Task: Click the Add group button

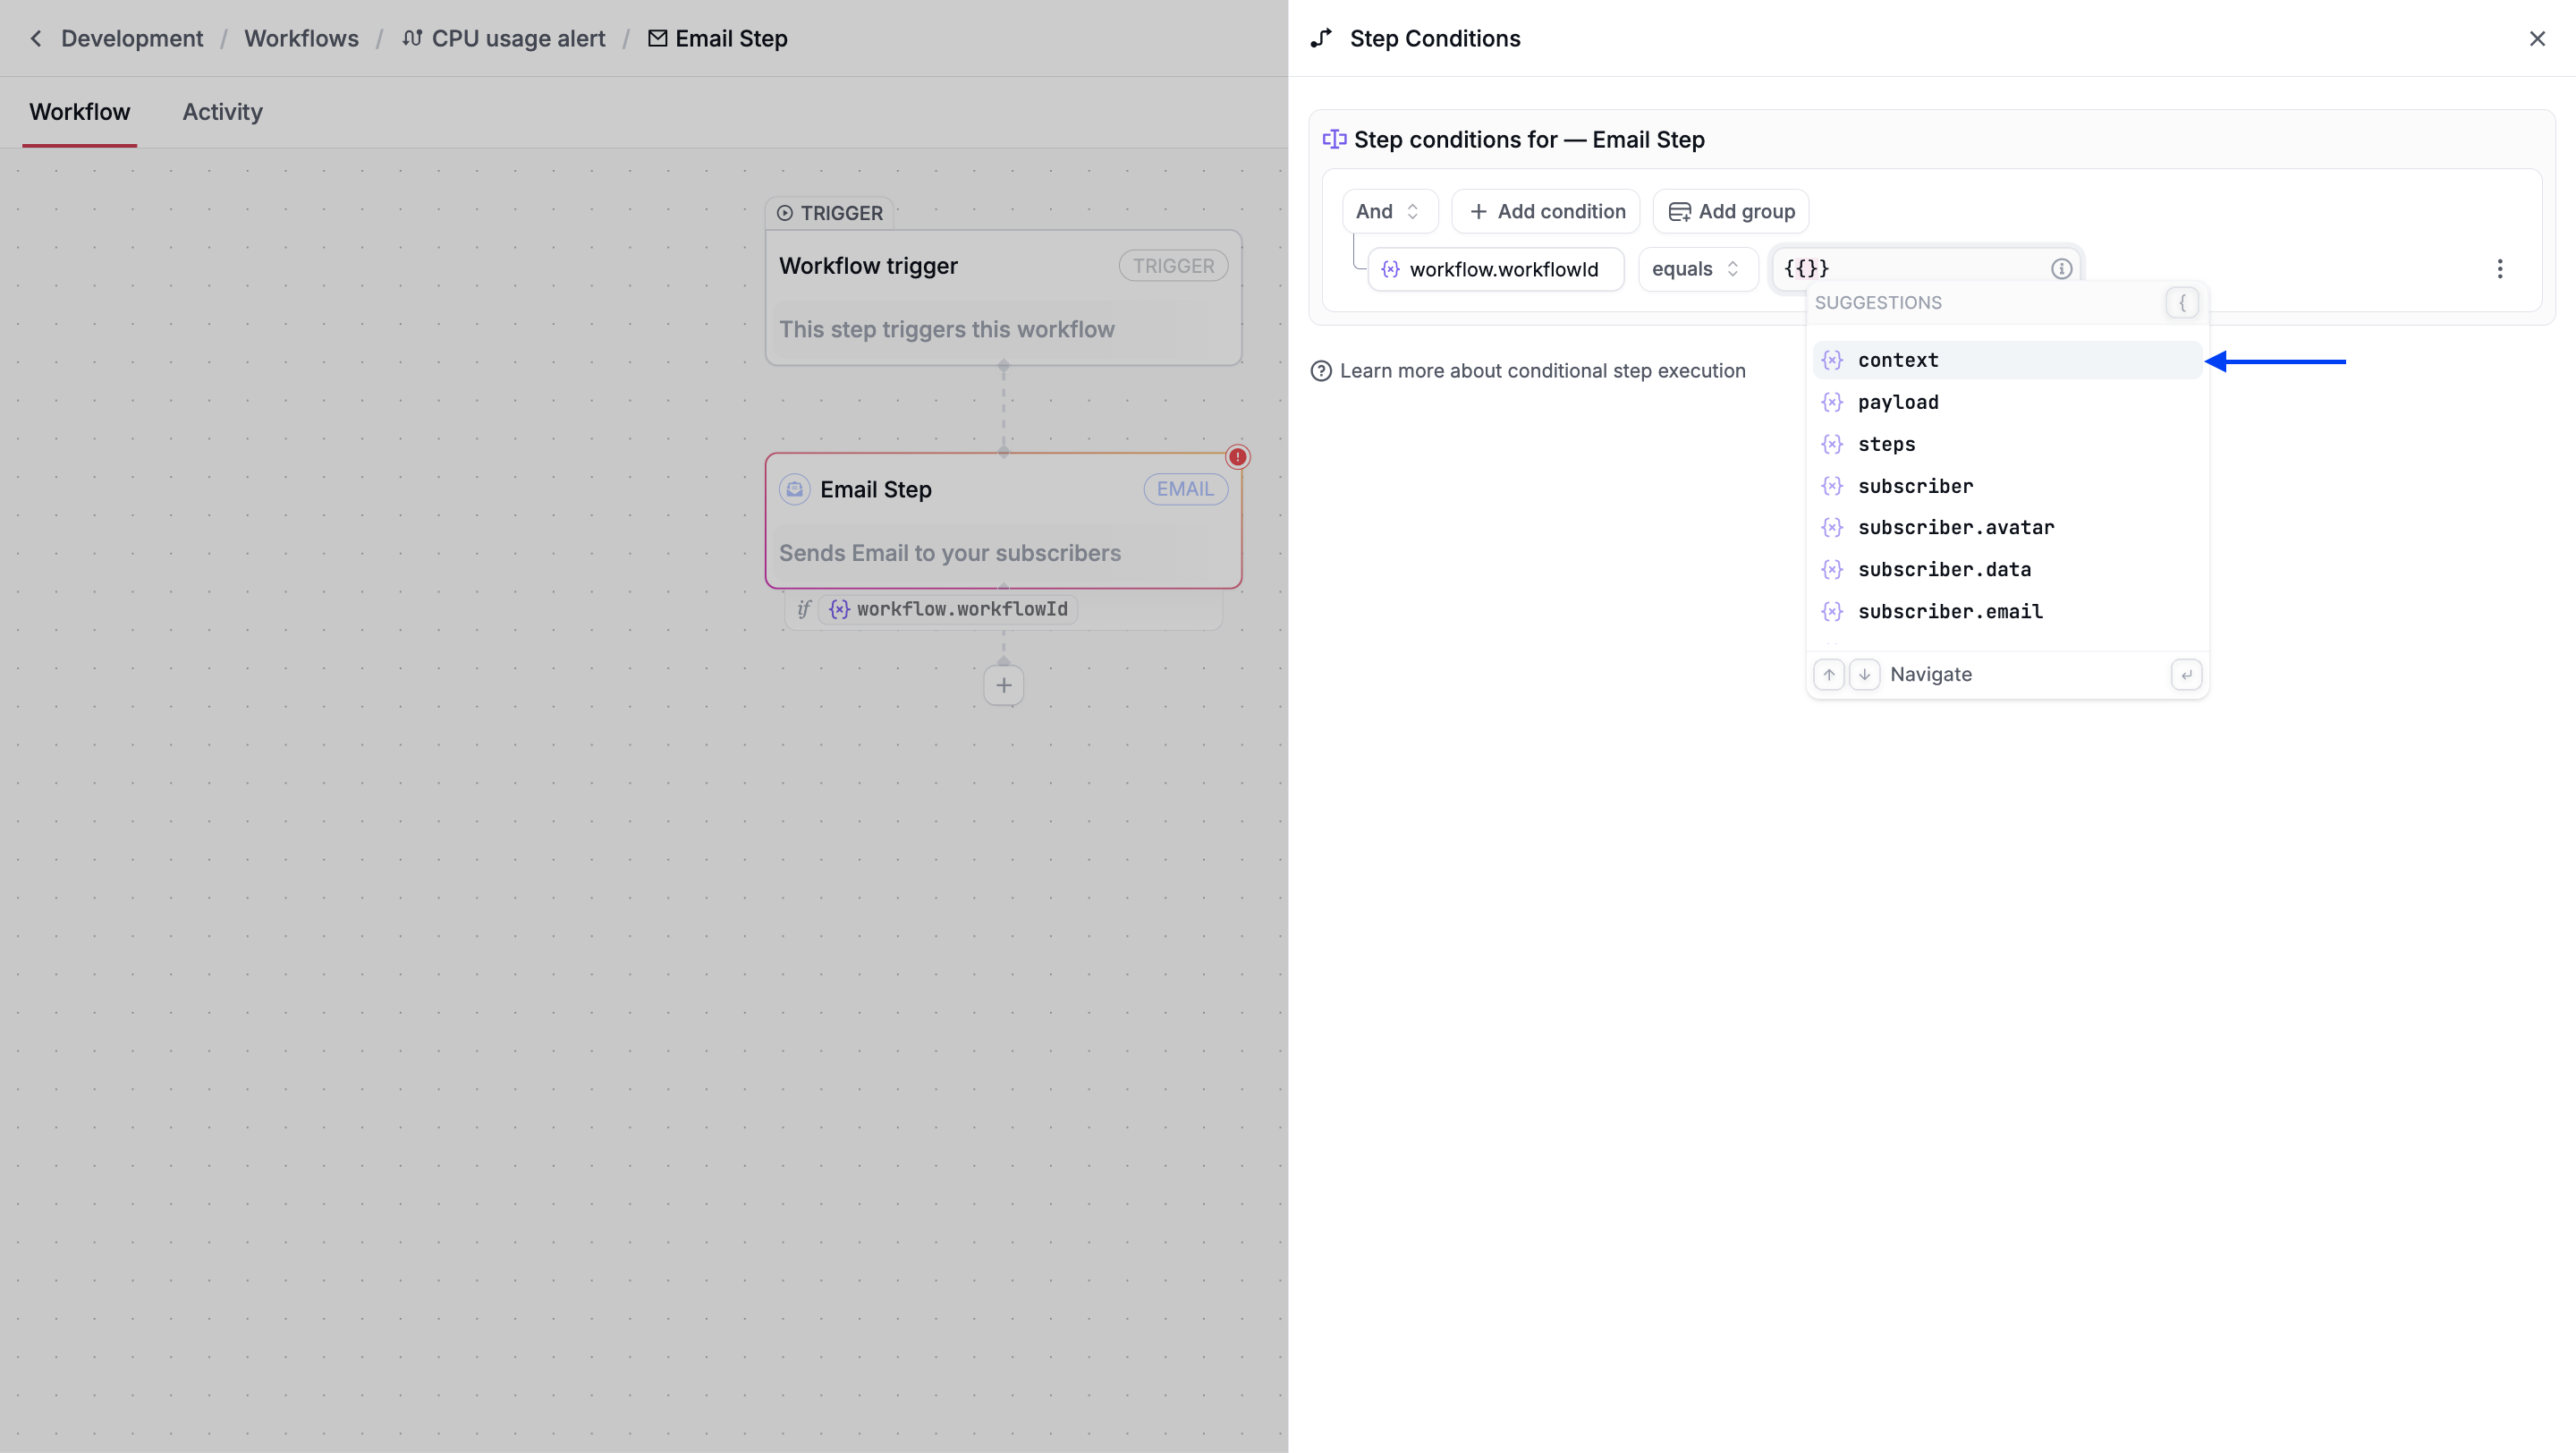Action: pos(1730,211)
